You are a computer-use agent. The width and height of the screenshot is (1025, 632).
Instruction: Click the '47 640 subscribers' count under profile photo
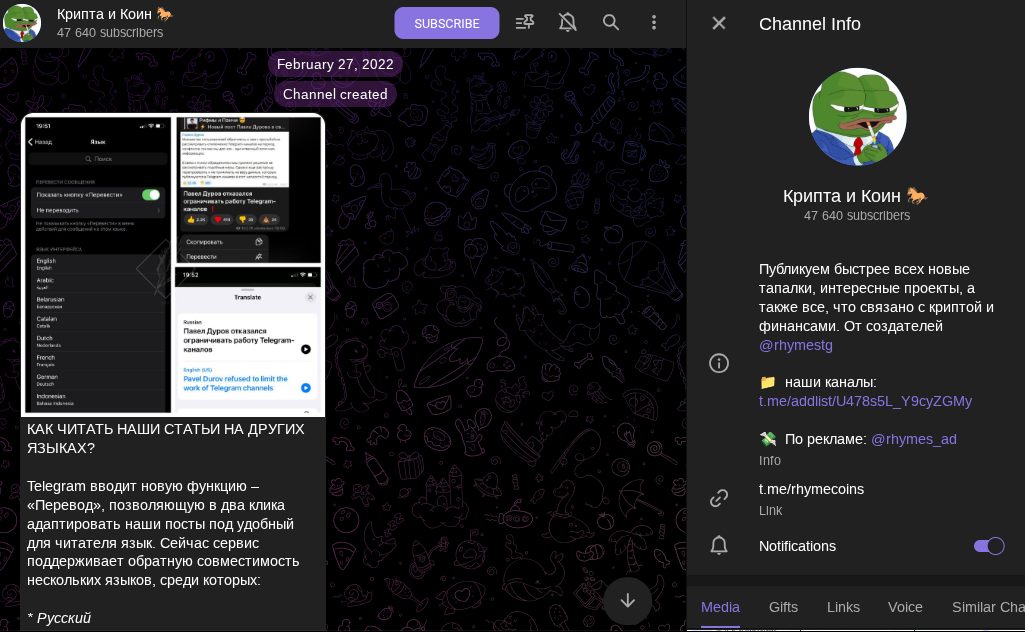click(856, 216)
